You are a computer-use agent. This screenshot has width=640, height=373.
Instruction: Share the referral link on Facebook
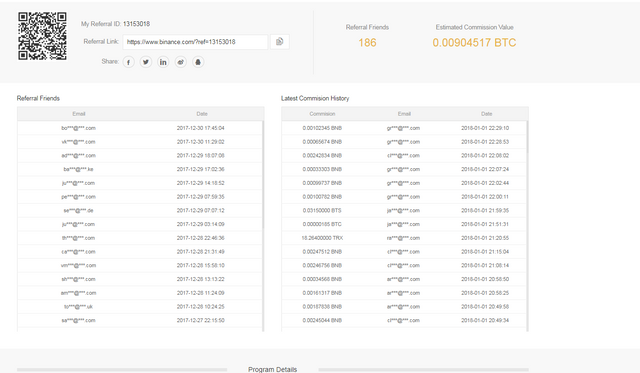click(x=129, y=62)
